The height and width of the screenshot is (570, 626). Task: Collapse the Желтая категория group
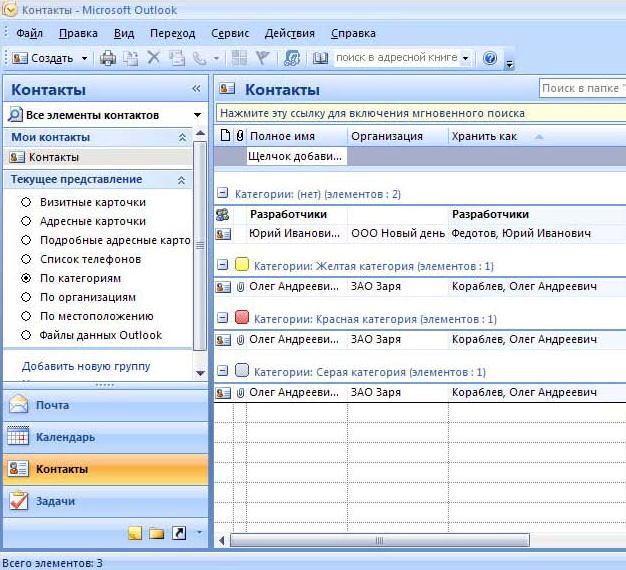pyautogui.click(x=222, y=264)
